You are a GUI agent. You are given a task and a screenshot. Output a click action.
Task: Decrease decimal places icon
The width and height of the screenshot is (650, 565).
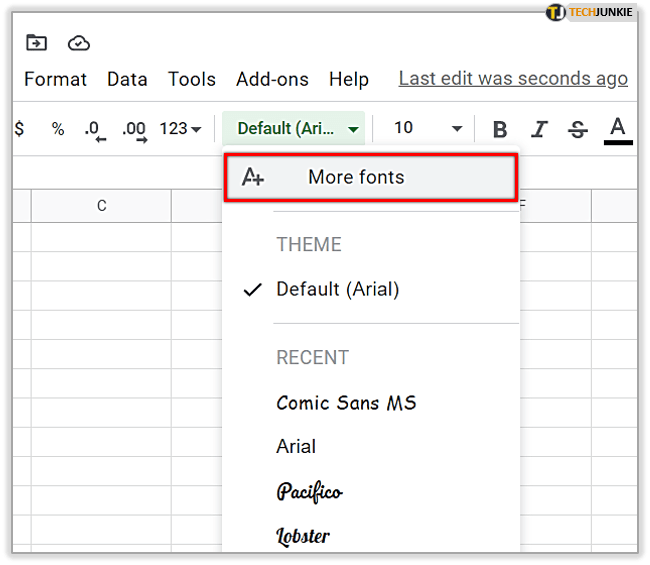(94, 129)
